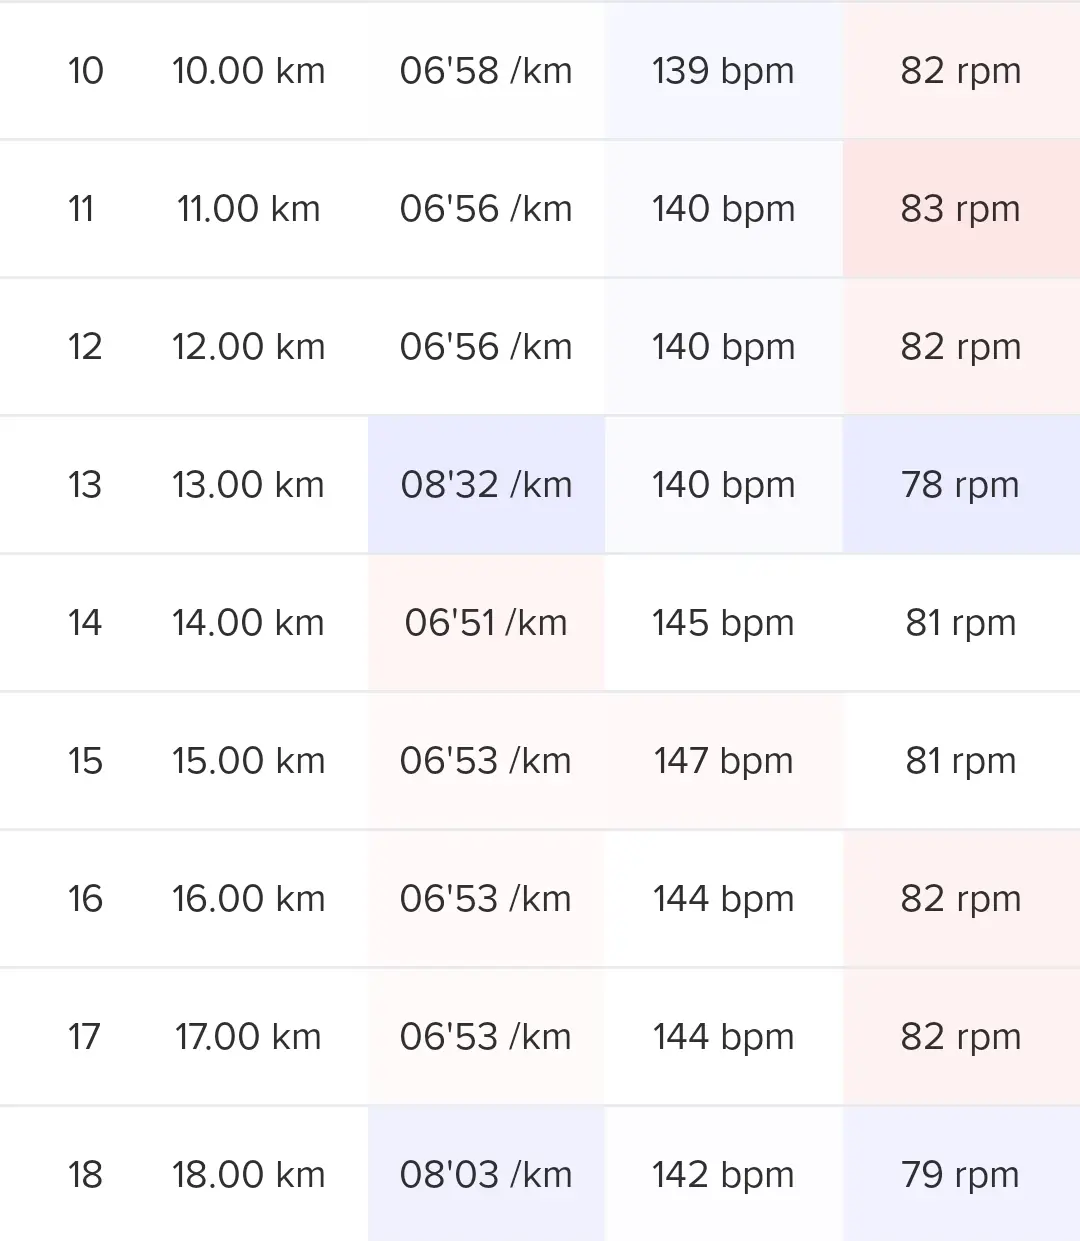
Task: Tap the 78 rpm cadence cell
Action: click(x=960, y=485)
